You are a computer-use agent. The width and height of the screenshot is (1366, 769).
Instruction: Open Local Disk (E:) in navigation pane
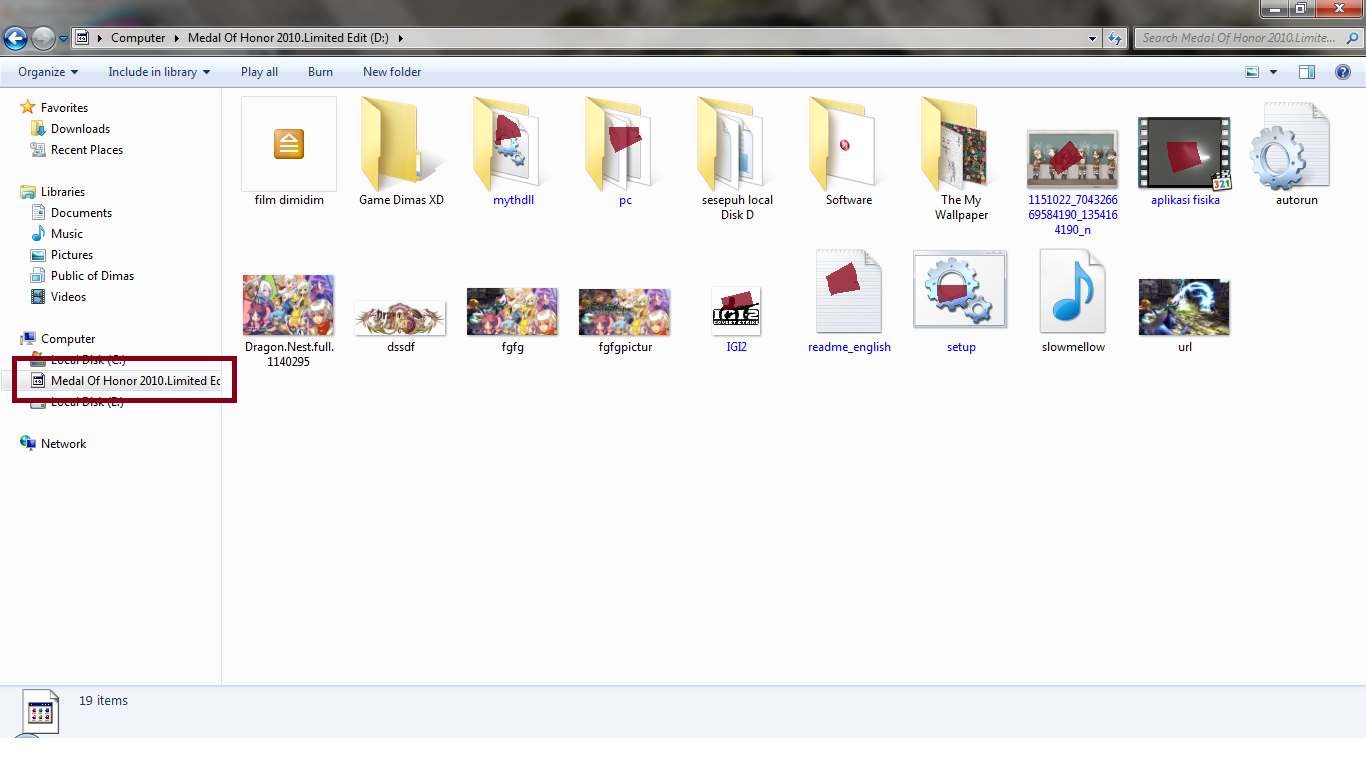88,402
